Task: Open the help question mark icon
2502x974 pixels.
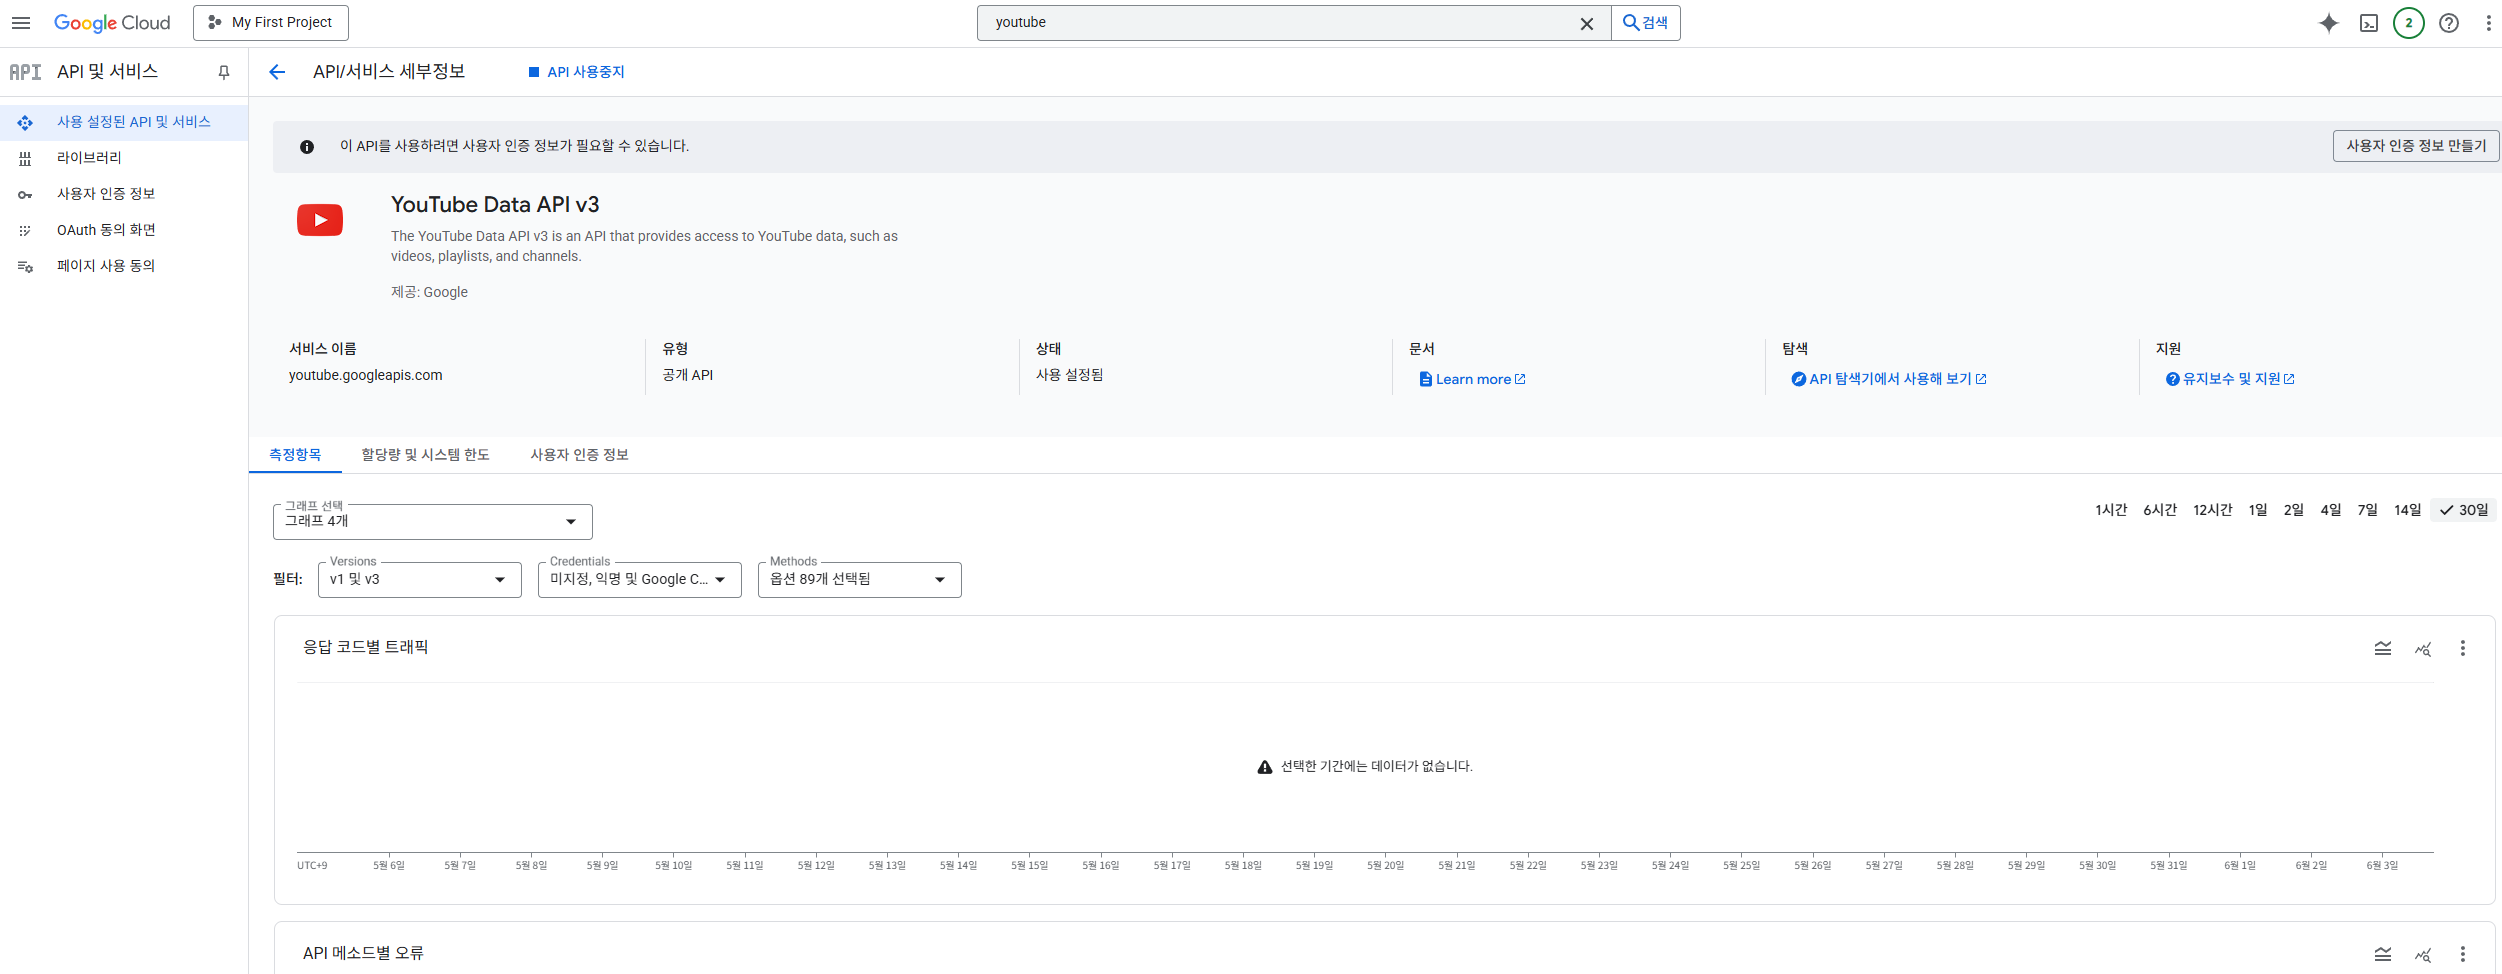Action: coord(2449,22)
